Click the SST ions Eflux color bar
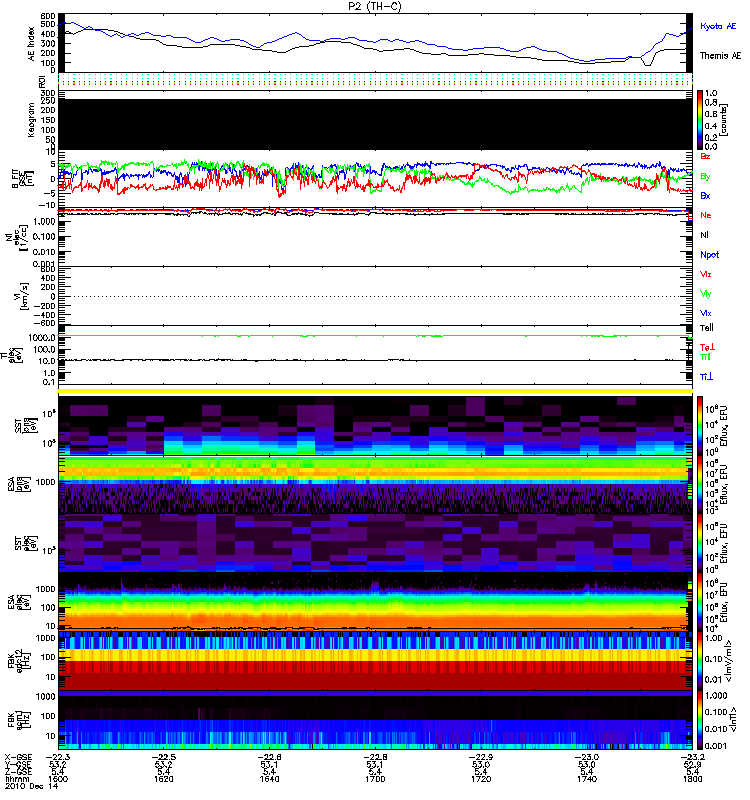 click(x=700, y=426)
